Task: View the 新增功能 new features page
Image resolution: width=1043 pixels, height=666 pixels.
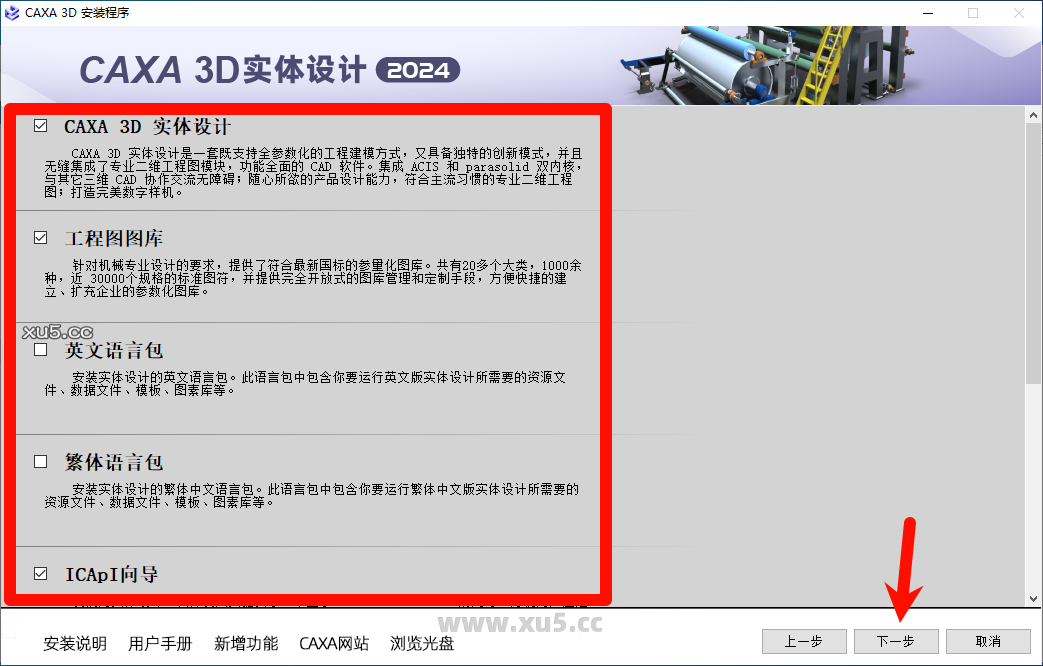Action: pyautogui.click(x=246, y=644)
